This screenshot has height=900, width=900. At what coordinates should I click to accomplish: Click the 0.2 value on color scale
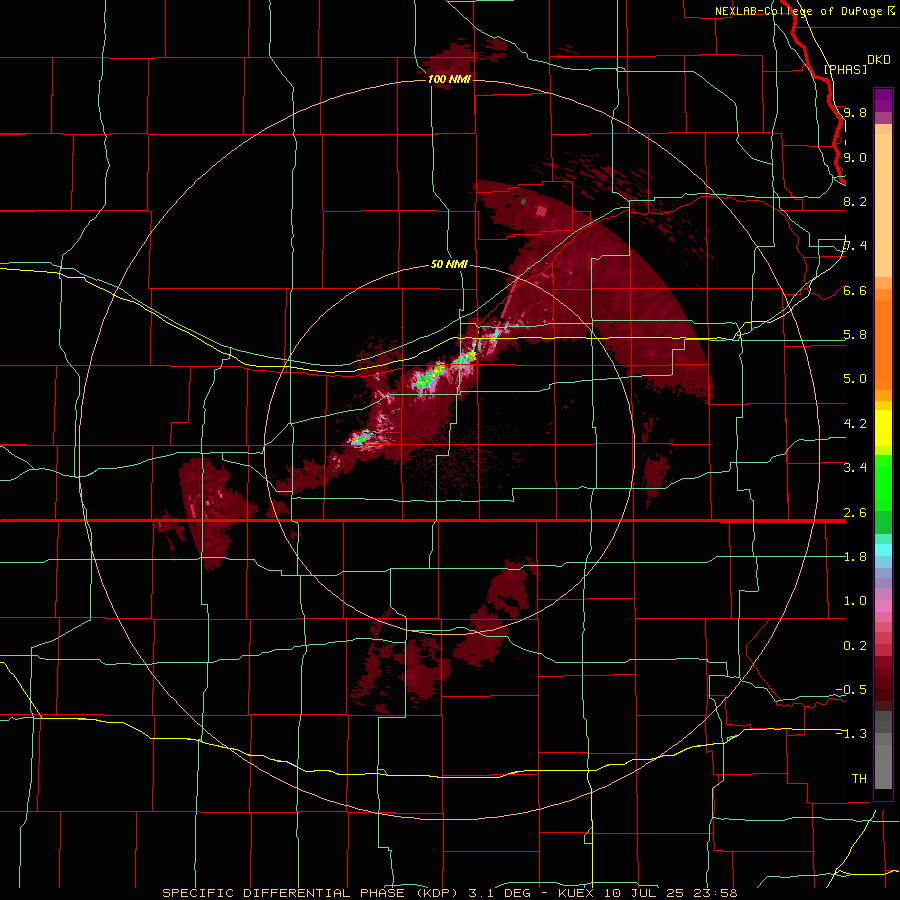pos(855,646)
